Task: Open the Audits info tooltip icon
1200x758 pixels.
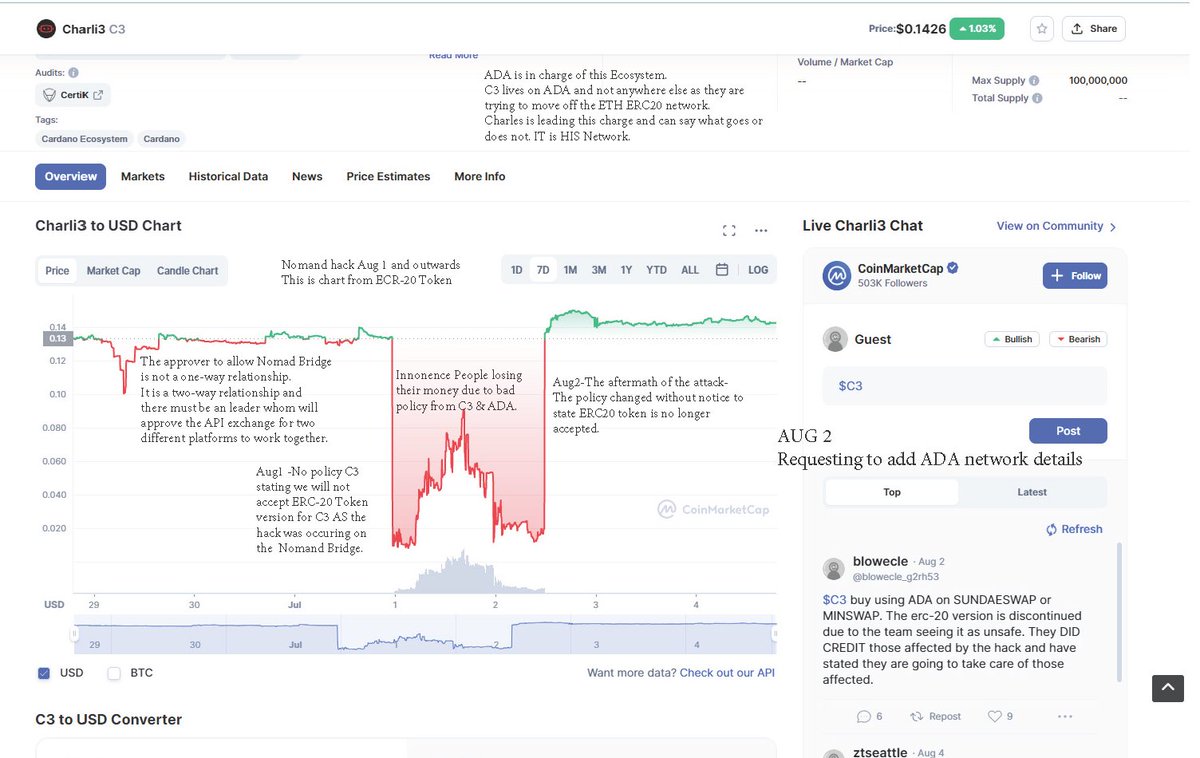Action: [74, 73]
